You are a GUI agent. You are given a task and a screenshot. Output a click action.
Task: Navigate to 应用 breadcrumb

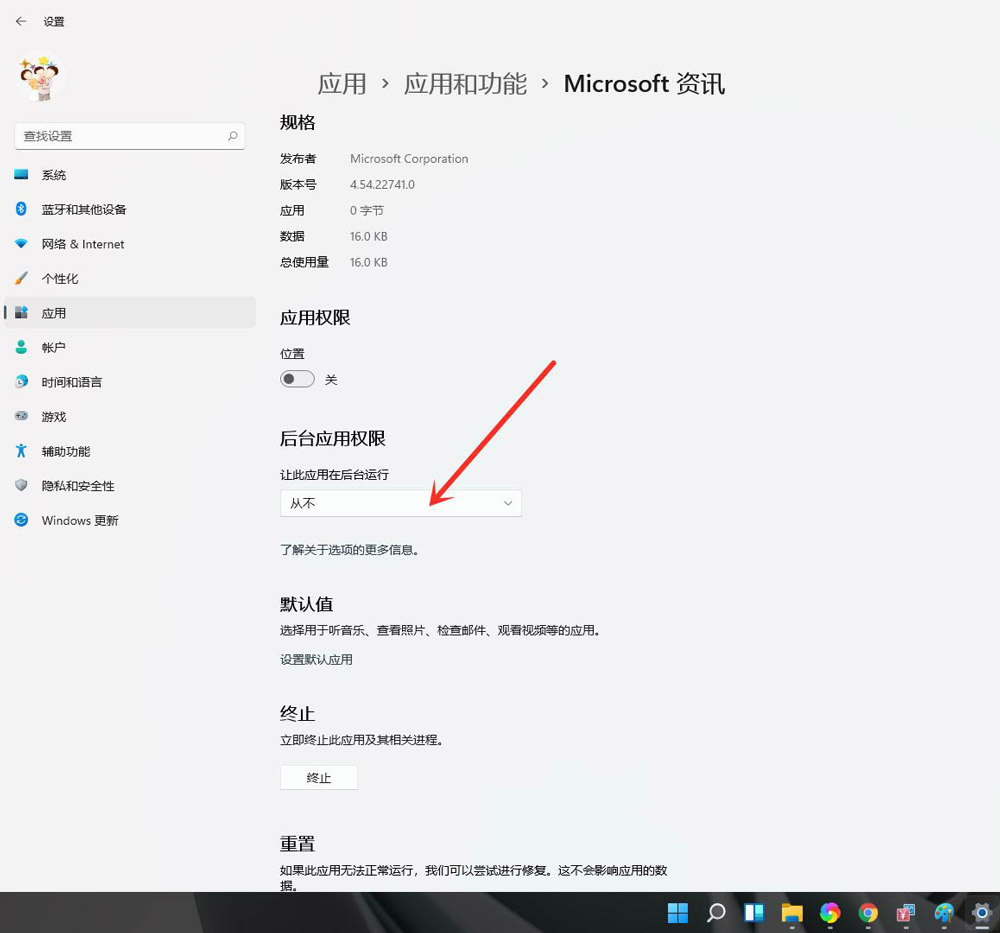[342, 84]
